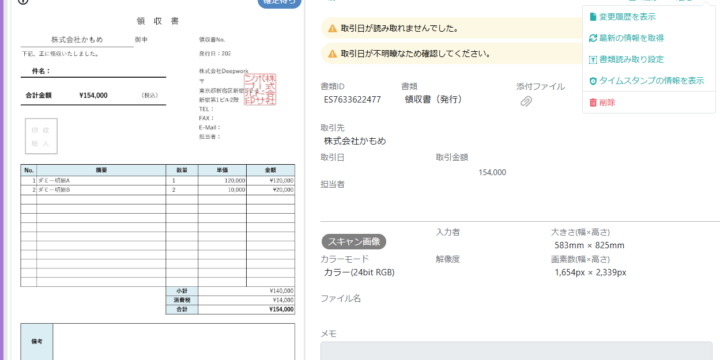Click the 154,000 transaction amount value
Screen dimensions: 720x360
coord(492,173)
